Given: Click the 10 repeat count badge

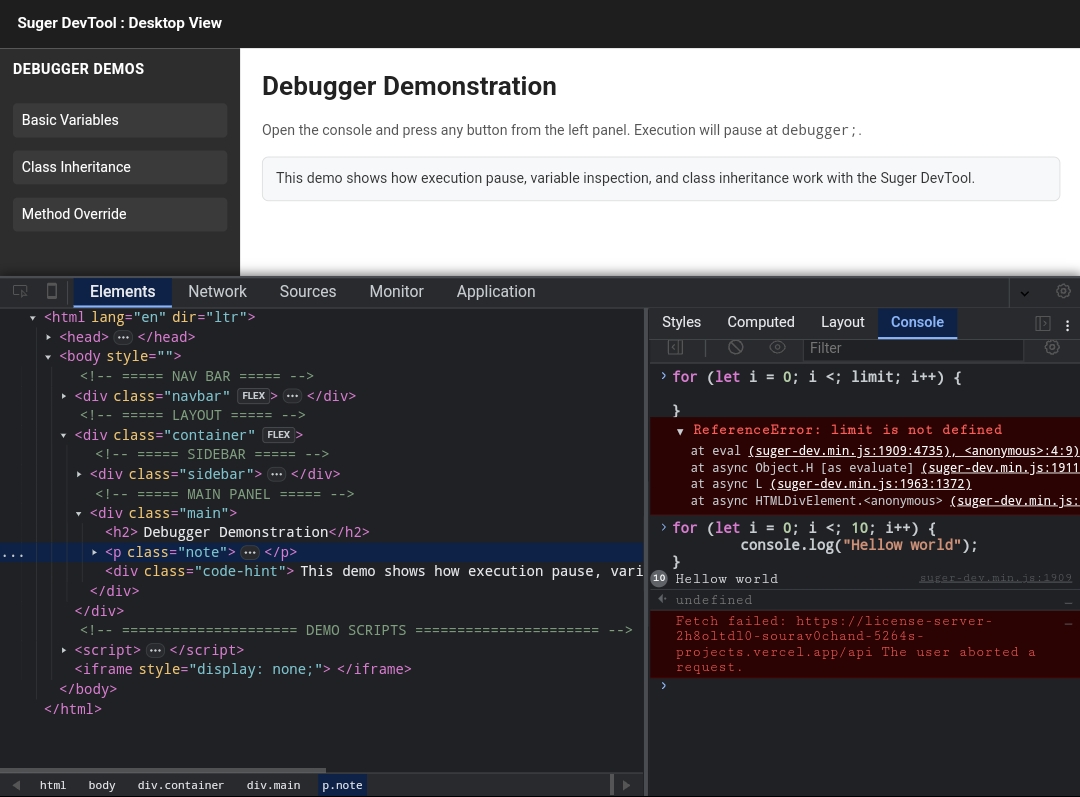Looking at the screenshot, I should [x=659, y=579].
